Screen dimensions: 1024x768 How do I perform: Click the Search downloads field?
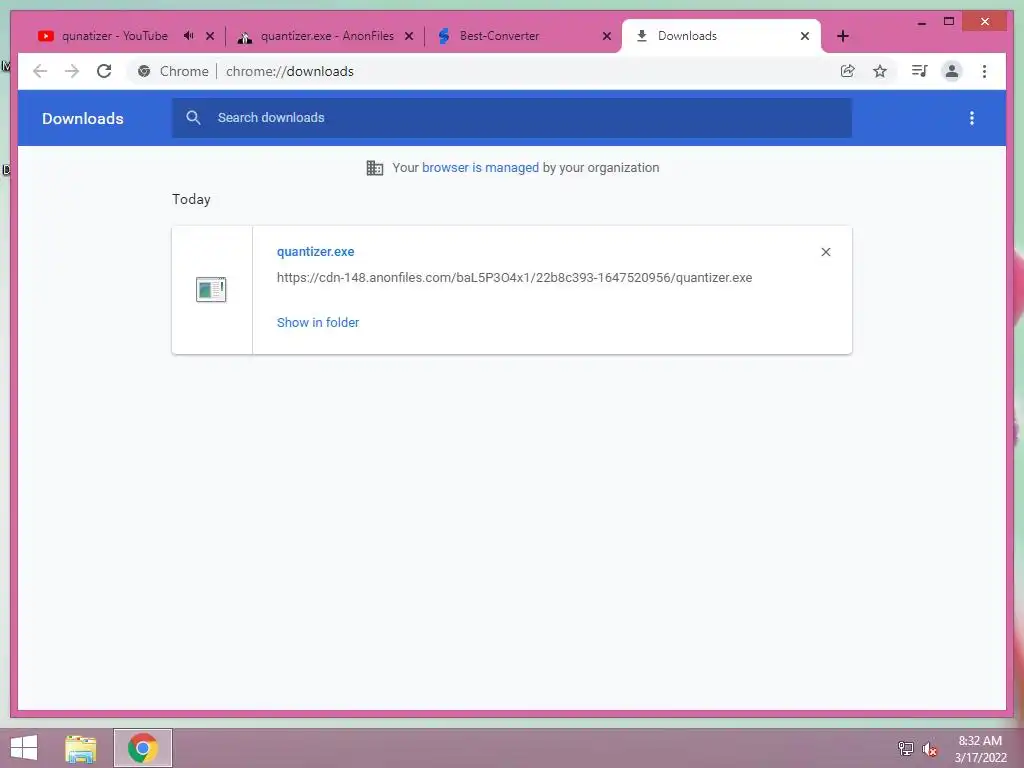point(512,118)
